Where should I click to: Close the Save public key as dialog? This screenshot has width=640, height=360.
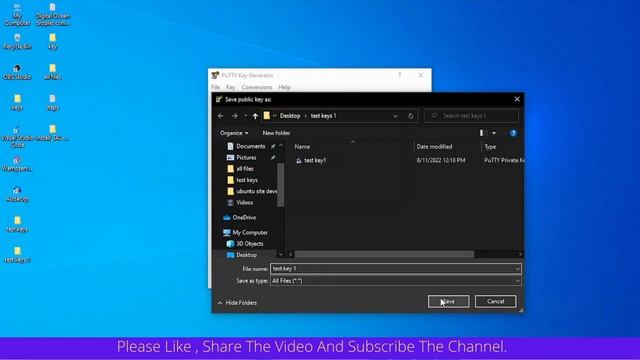point(517,99)
